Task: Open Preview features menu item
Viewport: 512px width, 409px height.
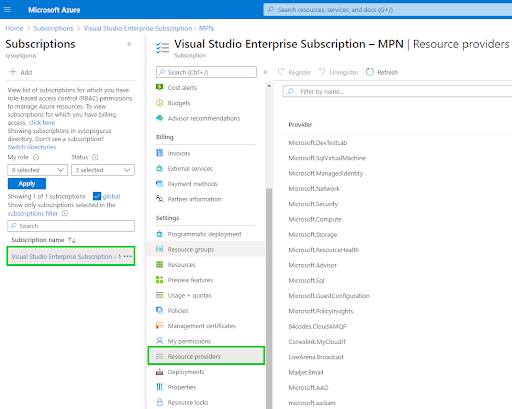Action: [190, 280]
